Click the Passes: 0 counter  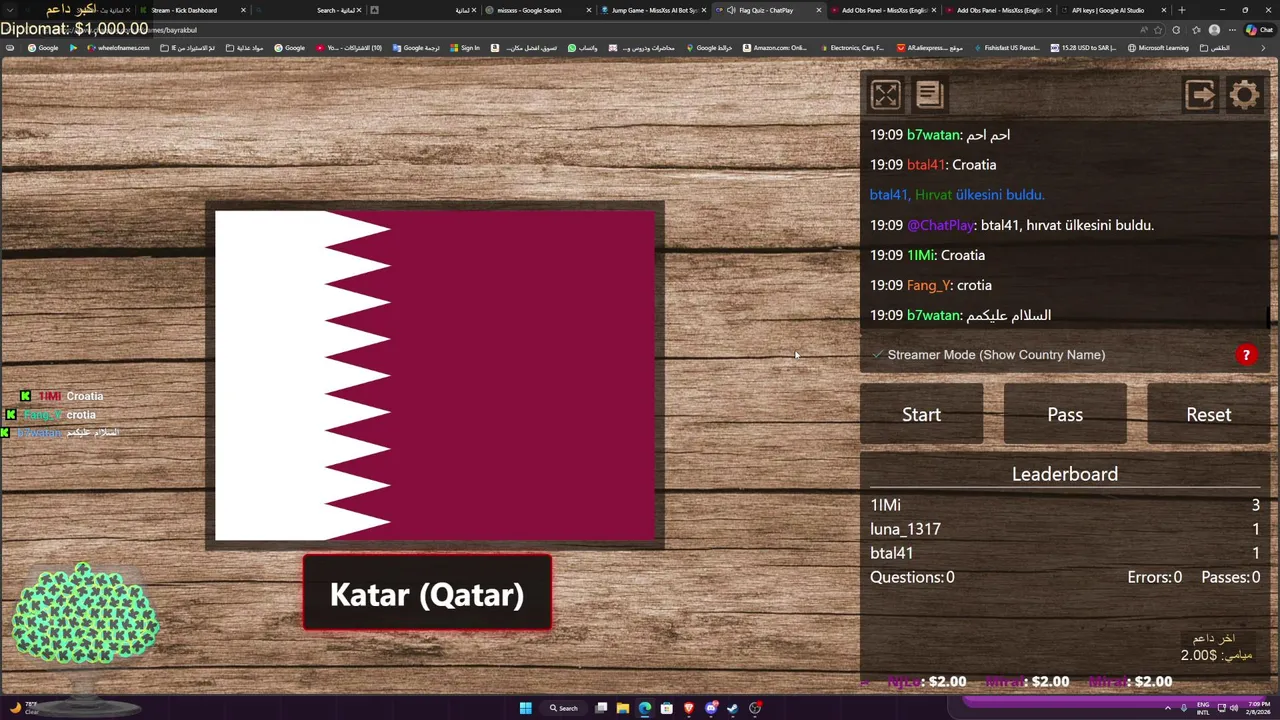1230,577
